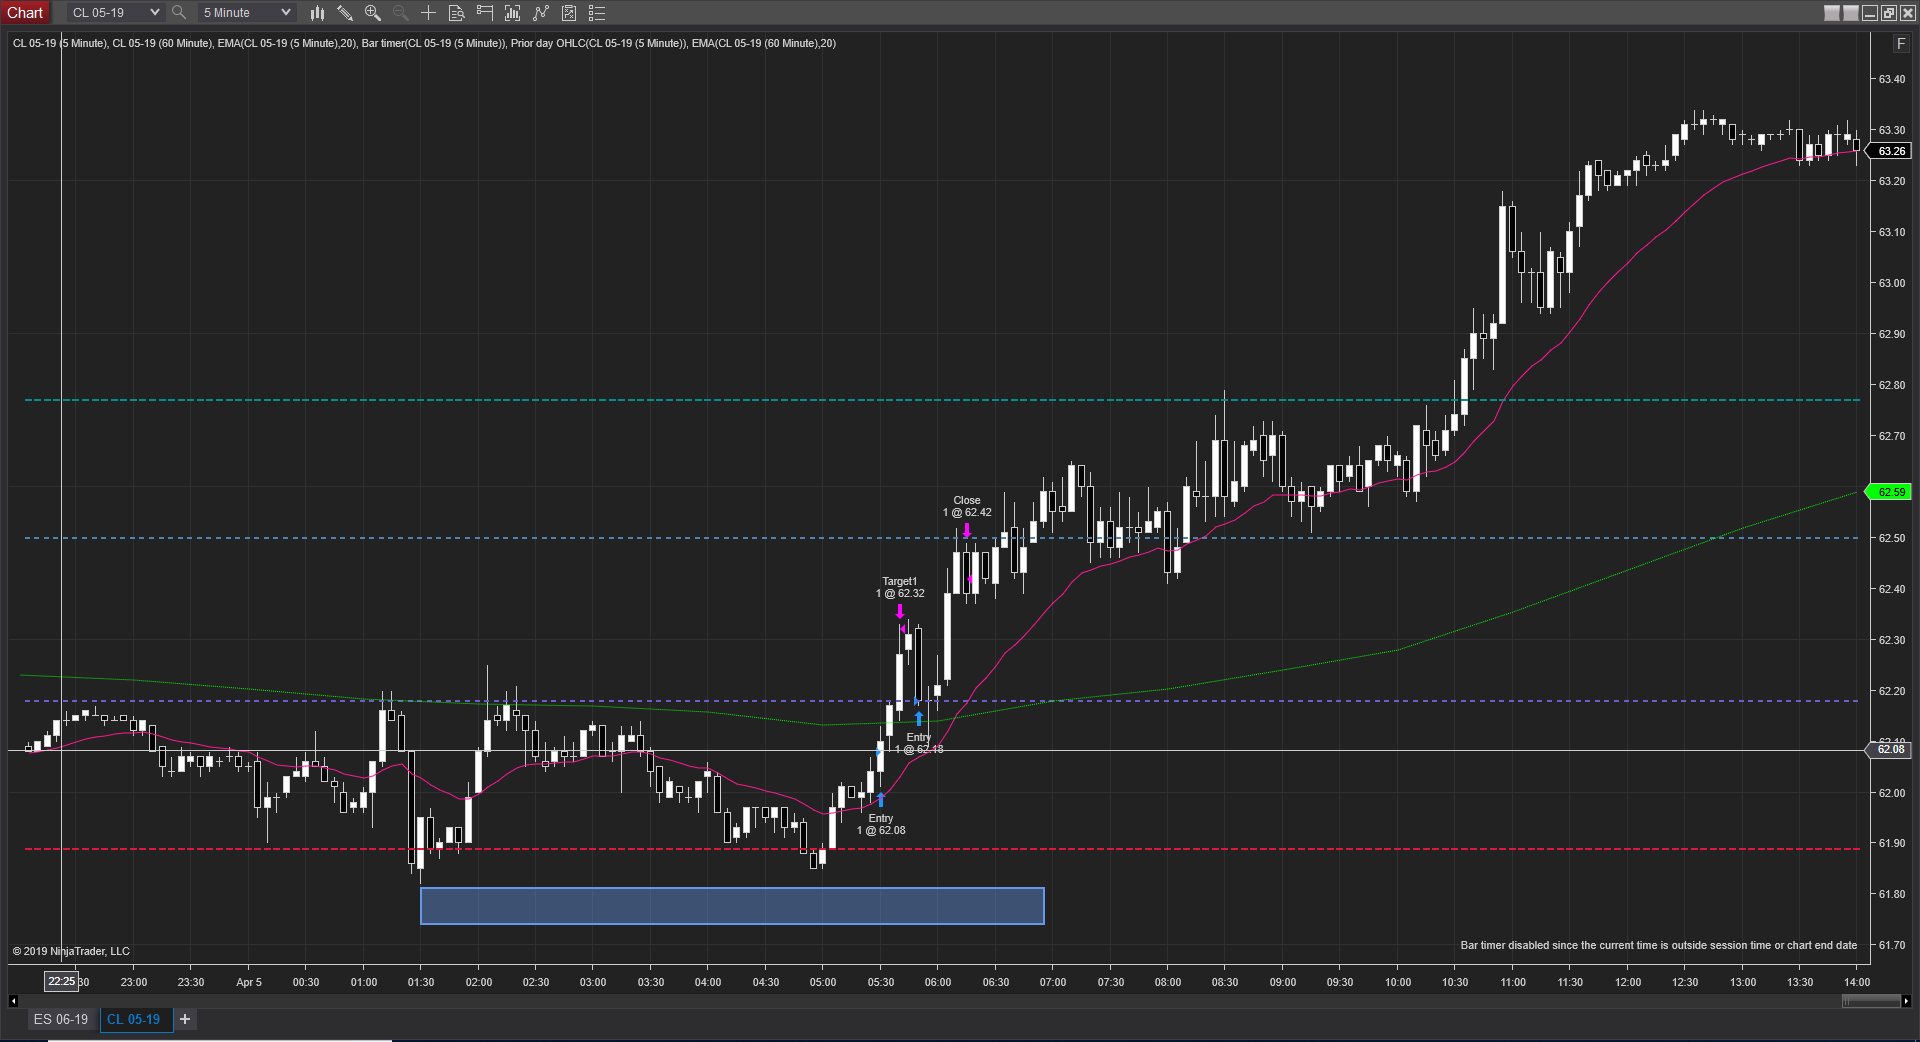This screenshot has width=1920, height=1042.
Task: Click the 'Target1 1 @ 62.32' execution label
Action: (x=900, y=587)
